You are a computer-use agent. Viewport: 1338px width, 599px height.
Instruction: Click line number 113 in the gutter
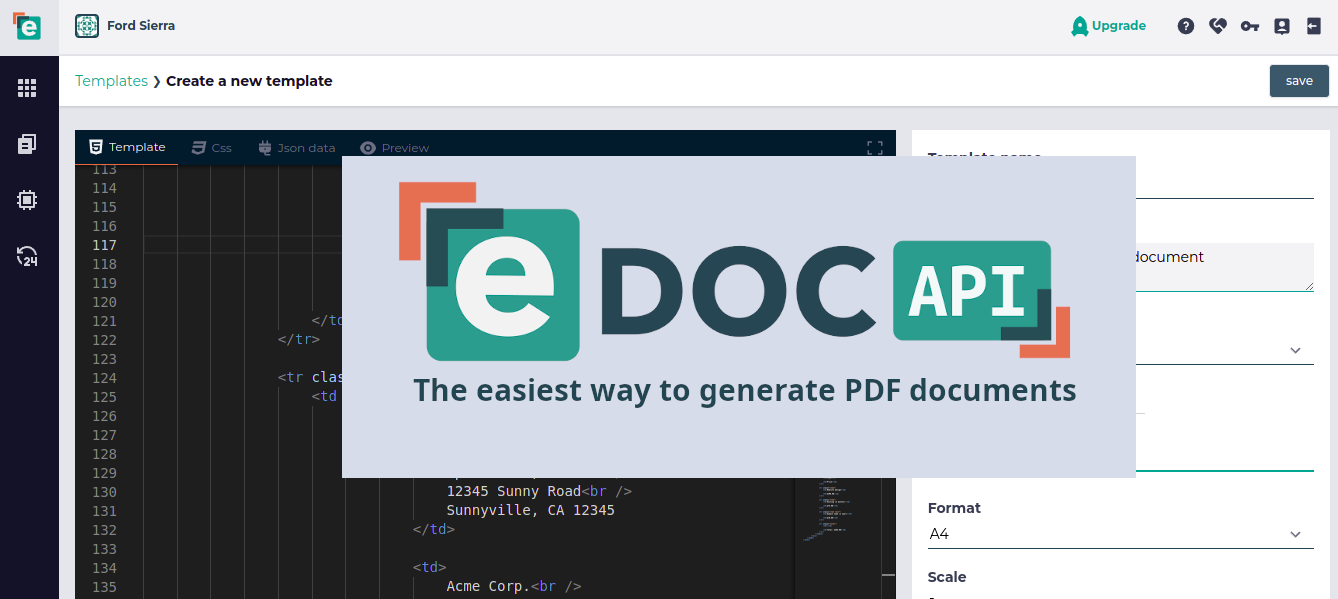pyautogui.click(x=104, y=170)
